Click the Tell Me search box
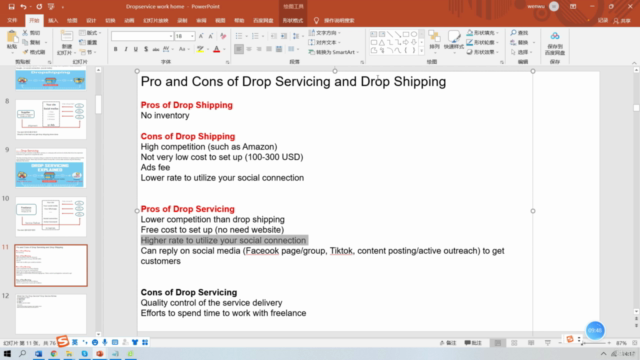The width and height of the screenshot is (640, 360). pos(339,20)
